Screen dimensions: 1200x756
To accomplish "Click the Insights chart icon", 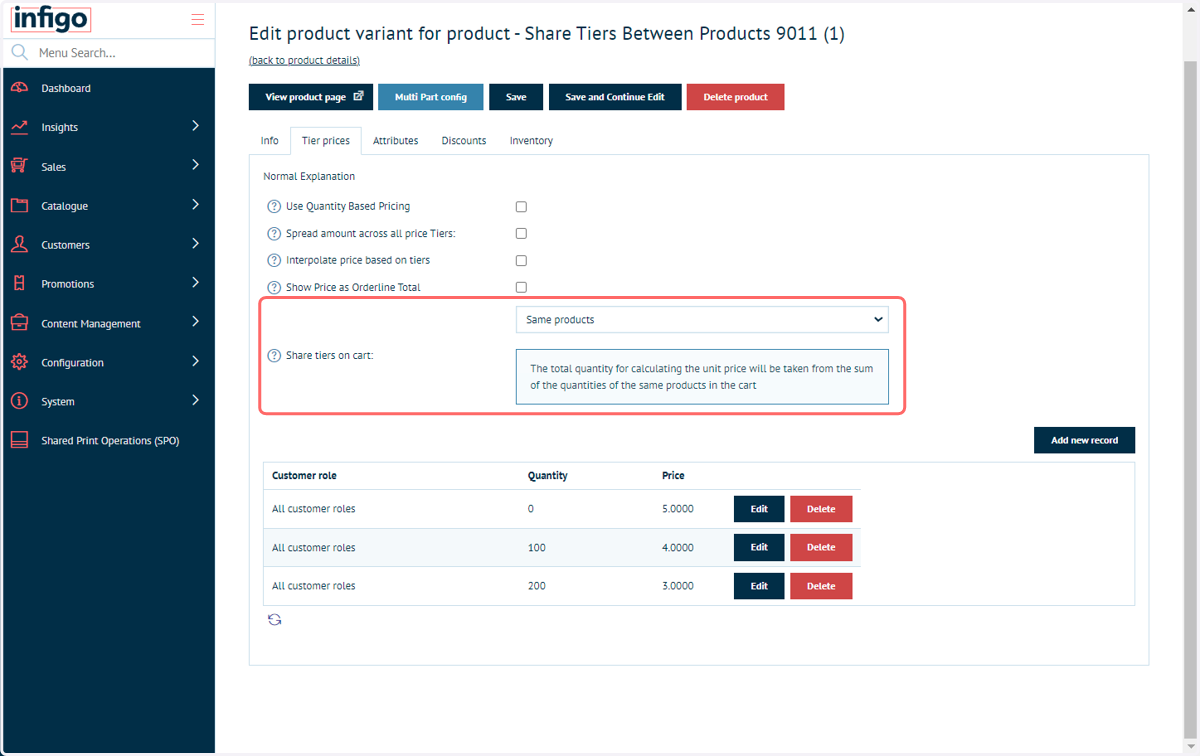I will (20, 127).
